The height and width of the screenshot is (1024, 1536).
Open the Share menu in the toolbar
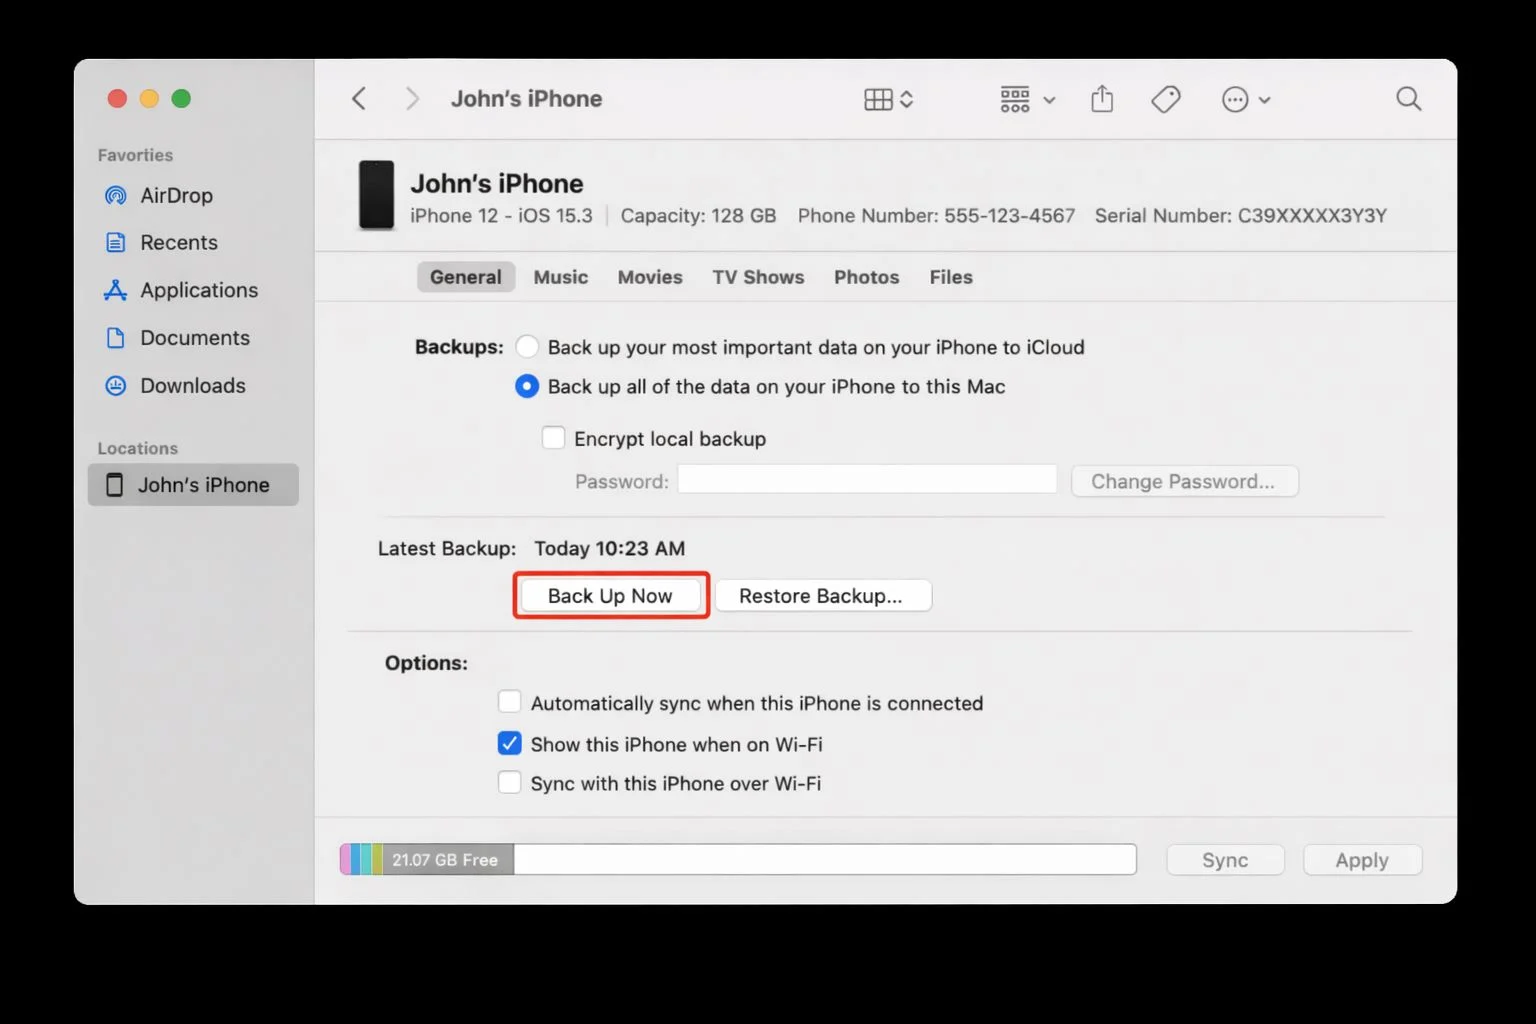tap(1102, 98)
